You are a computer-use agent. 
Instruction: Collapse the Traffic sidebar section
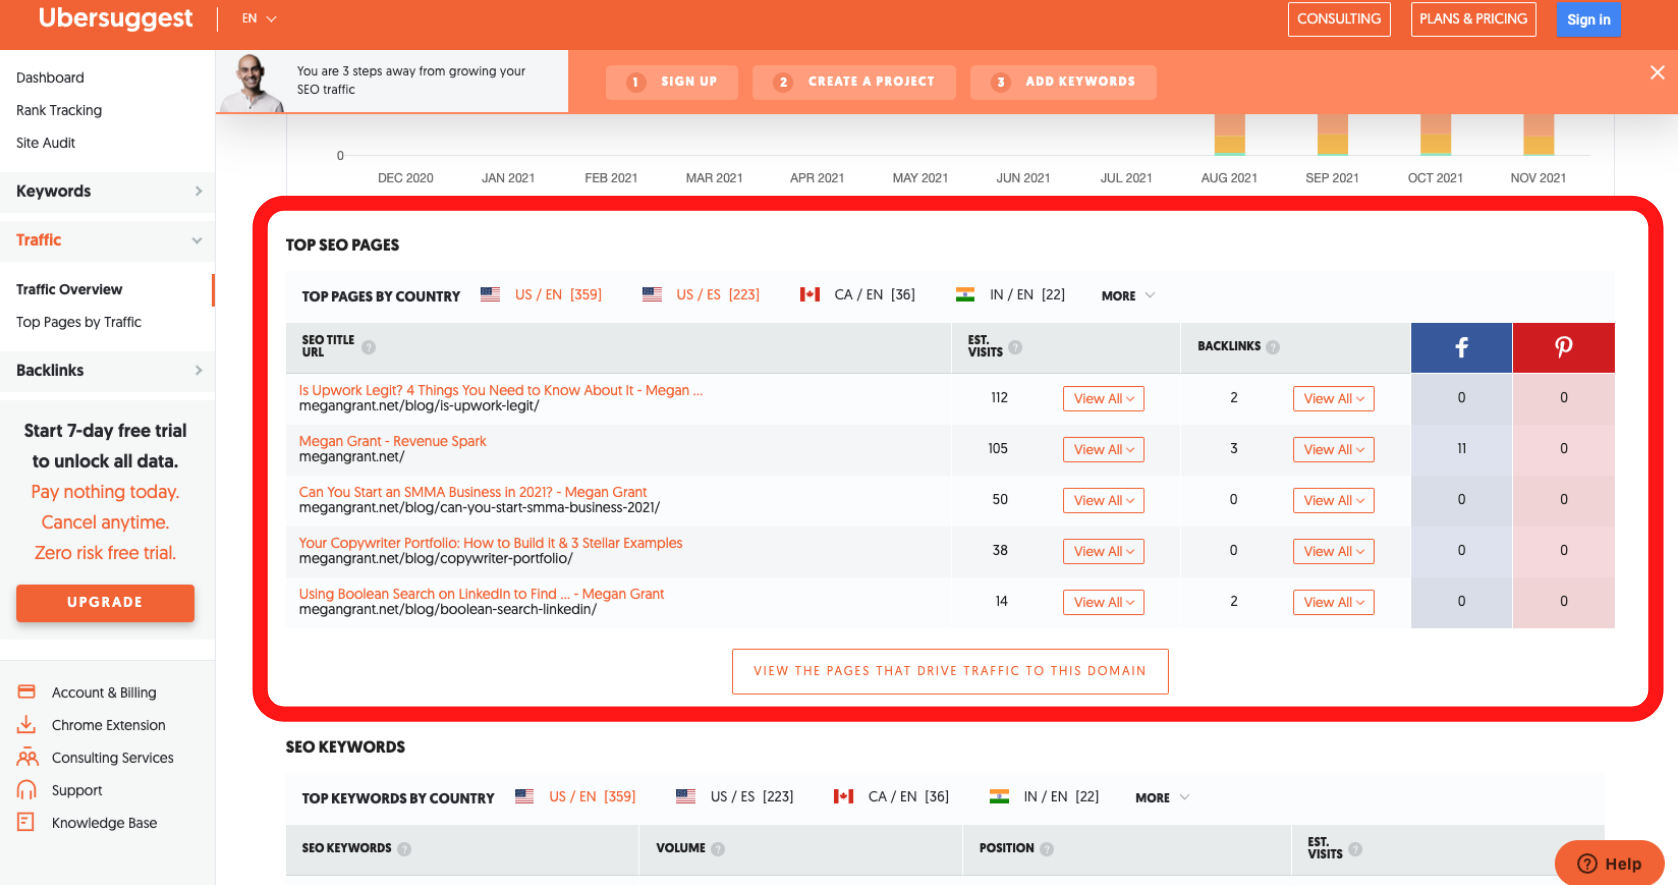coord(107,240)
